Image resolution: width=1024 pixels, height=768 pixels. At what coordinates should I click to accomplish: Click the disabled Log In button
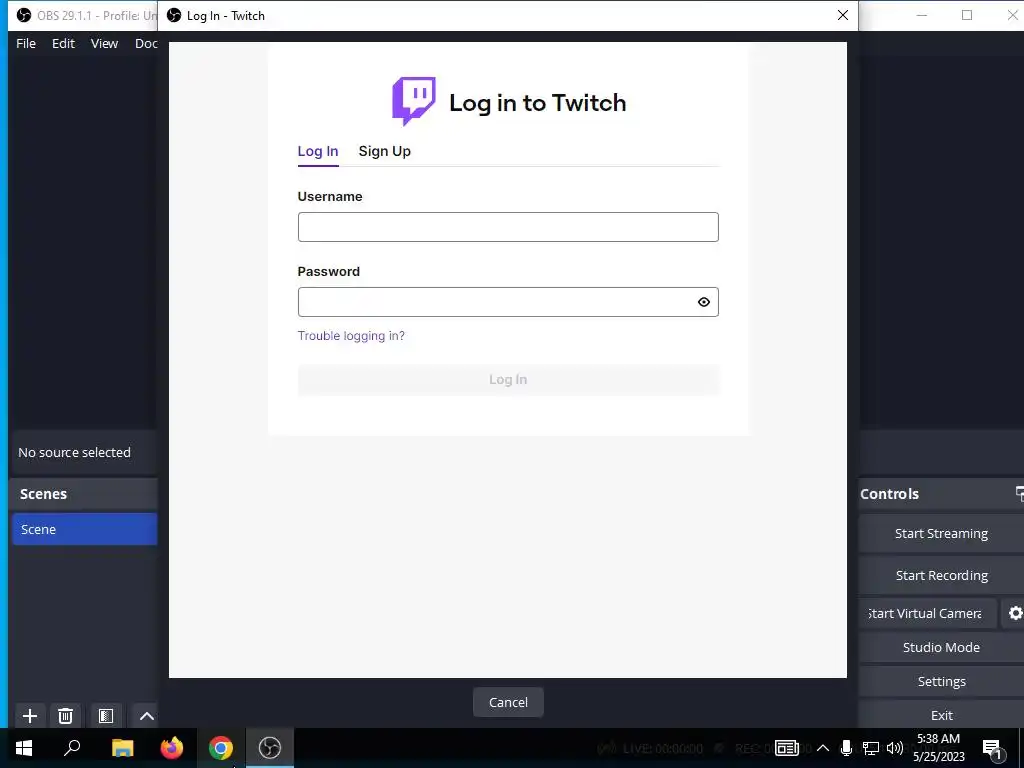click(508, 379)
